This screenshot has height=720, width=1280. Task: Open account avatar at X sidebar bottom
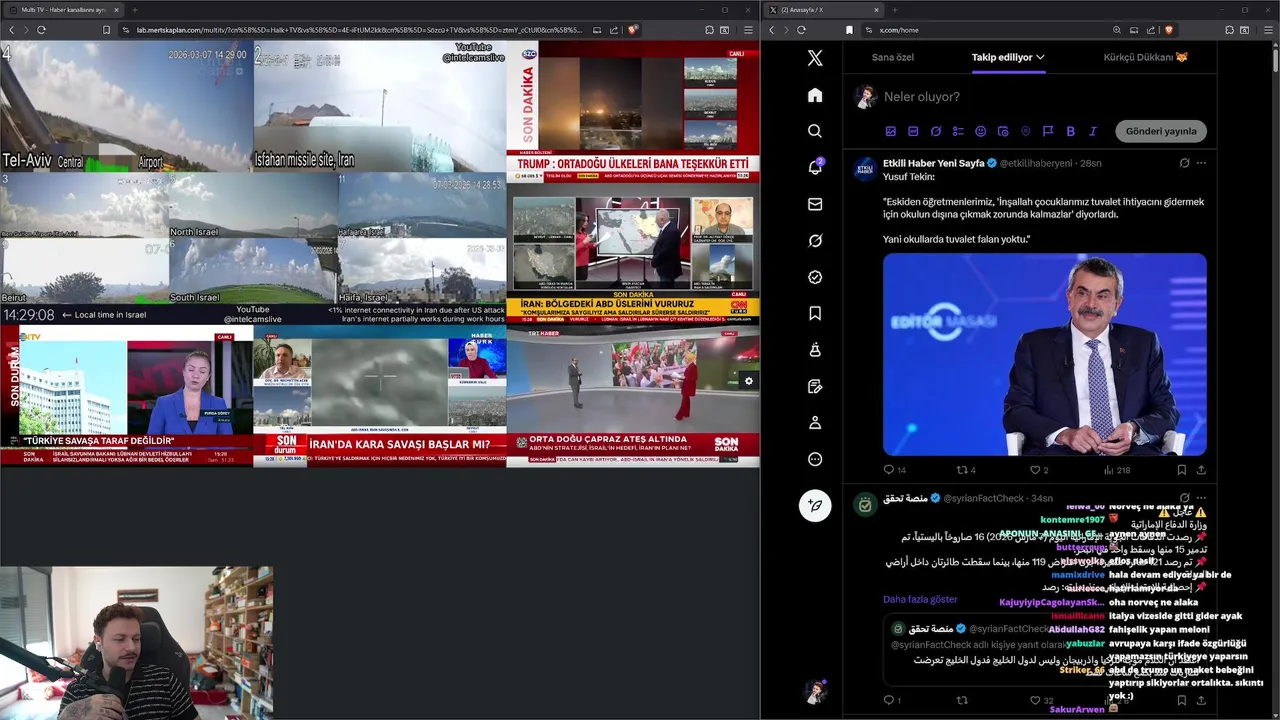(815, 691)
